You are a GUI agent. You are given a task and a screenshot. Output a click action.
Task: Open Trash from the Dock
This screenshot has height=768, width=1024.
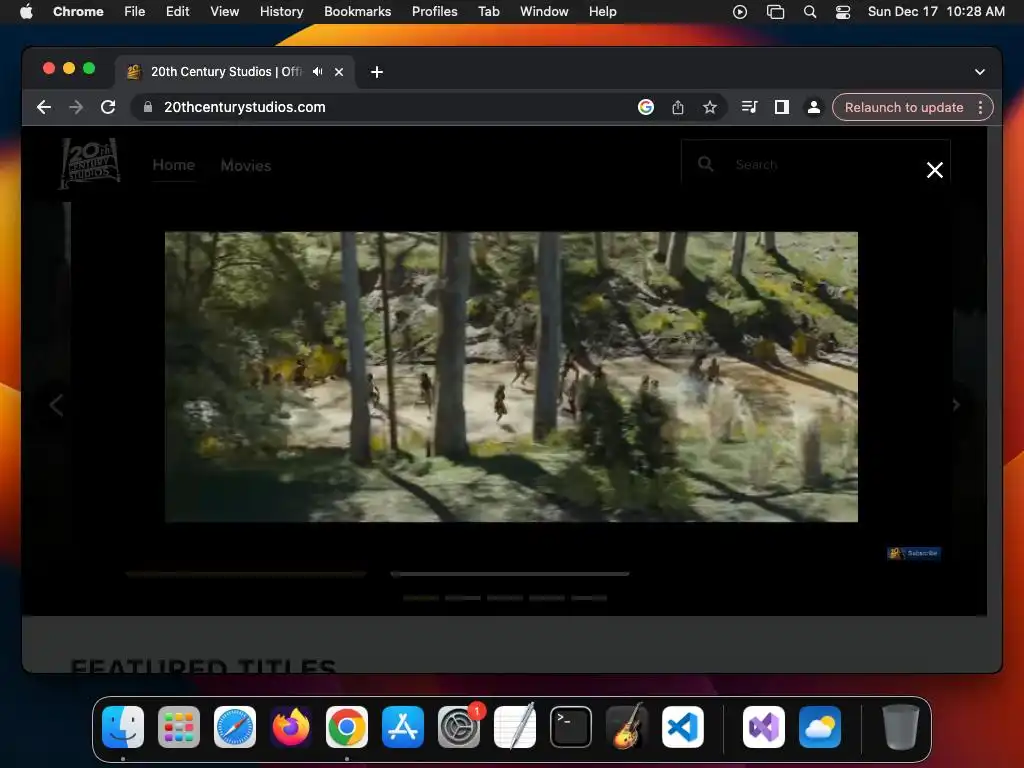click(x=901, y=727)
